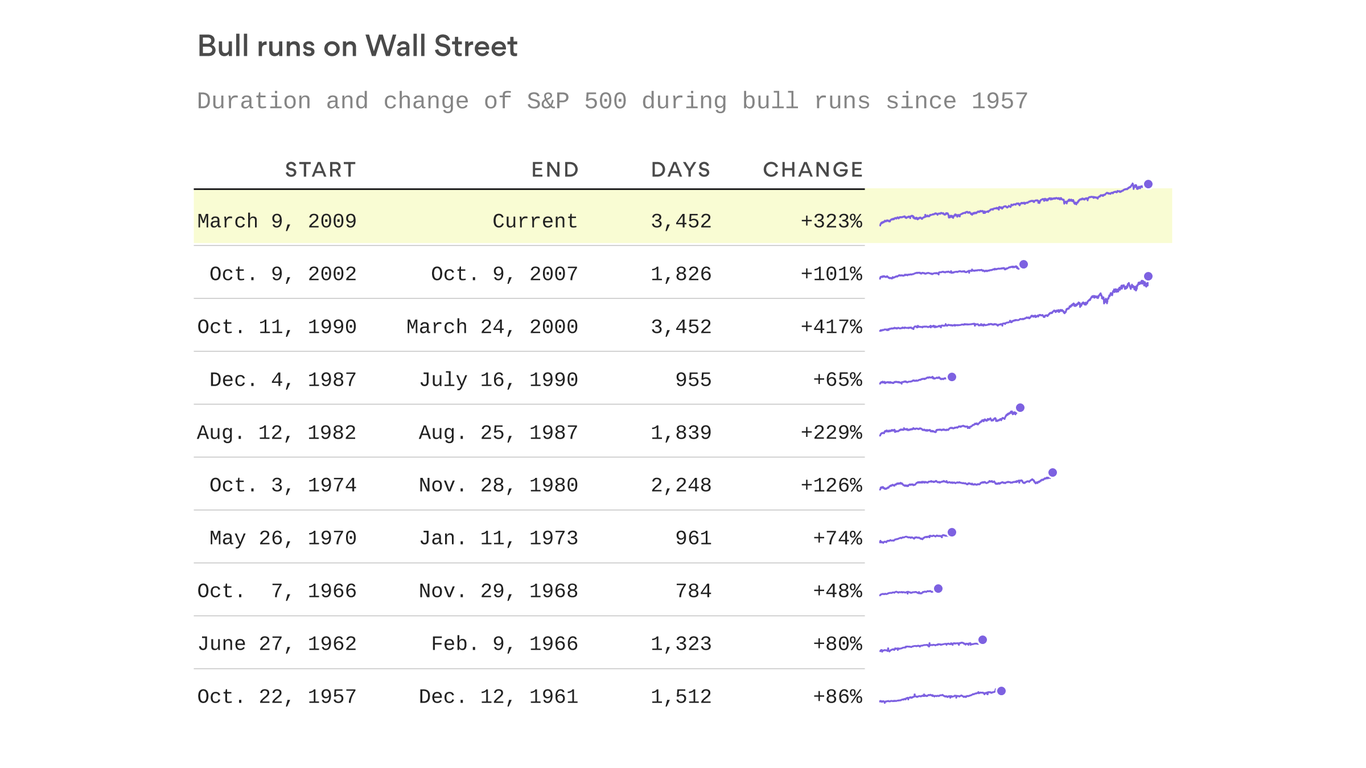Click the DAYS column header
The image size is (1366, 768).
[680, 170]
